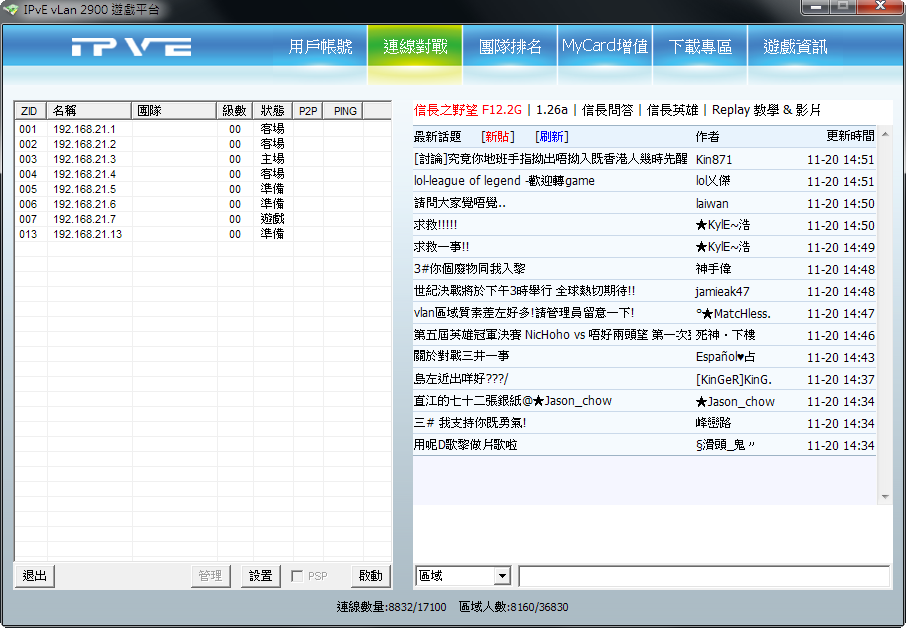
Task: Toggle the PSP checkbox
Action: point(297,576)
